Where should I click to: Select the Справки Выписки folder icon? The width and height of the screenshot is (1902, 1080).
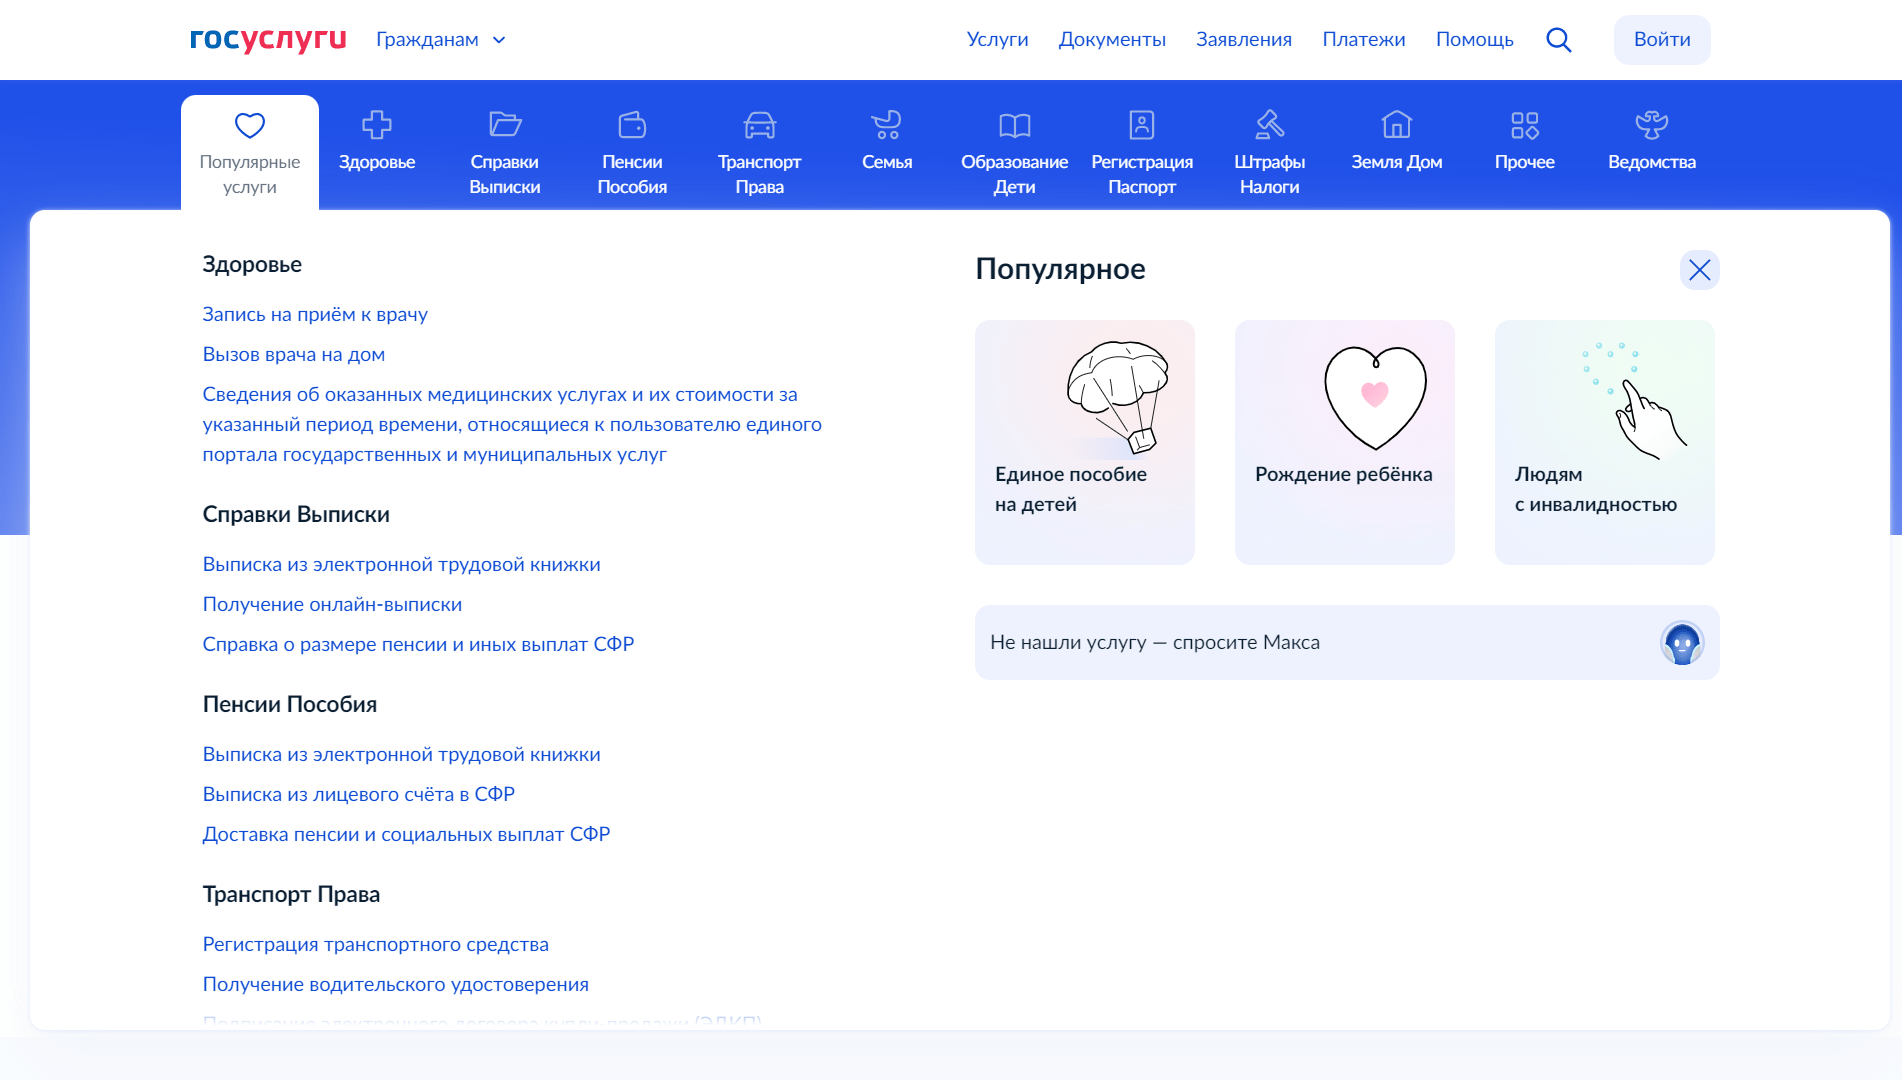pyautogui.click(x=505, y=125)
